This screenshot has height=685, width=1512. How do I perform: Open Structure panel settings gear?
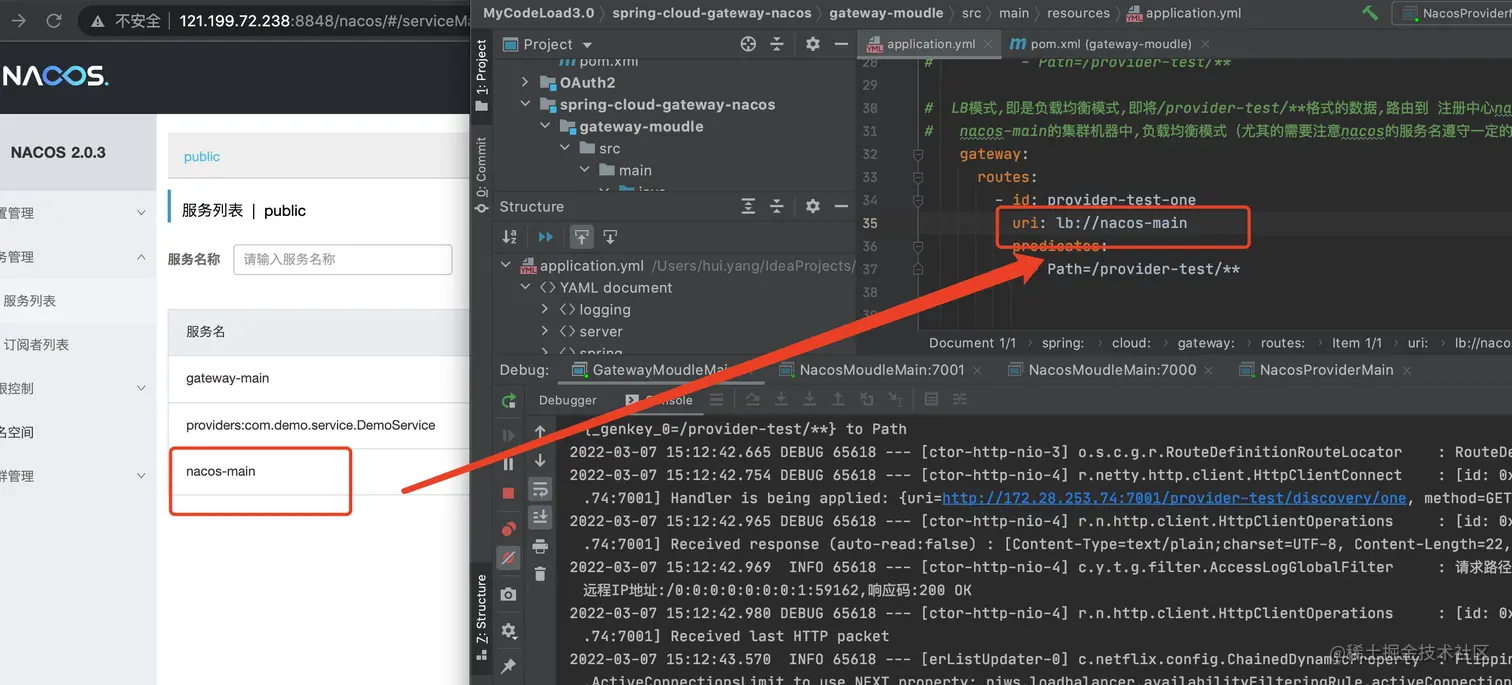coord(812,206)
